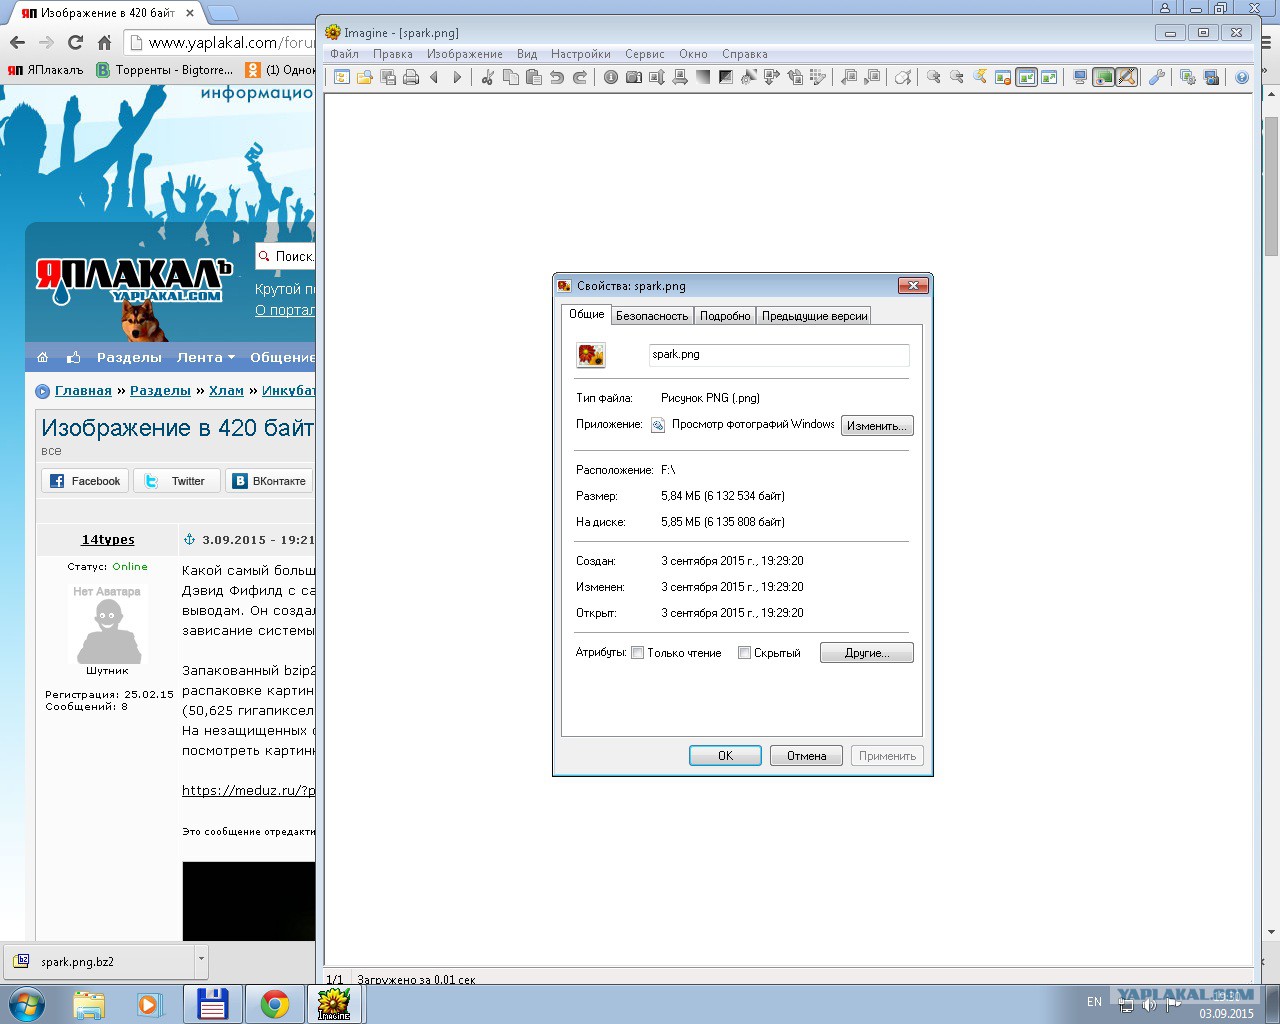
Task: Click the wrench Options icon
Action: (x=1157, y=77)
